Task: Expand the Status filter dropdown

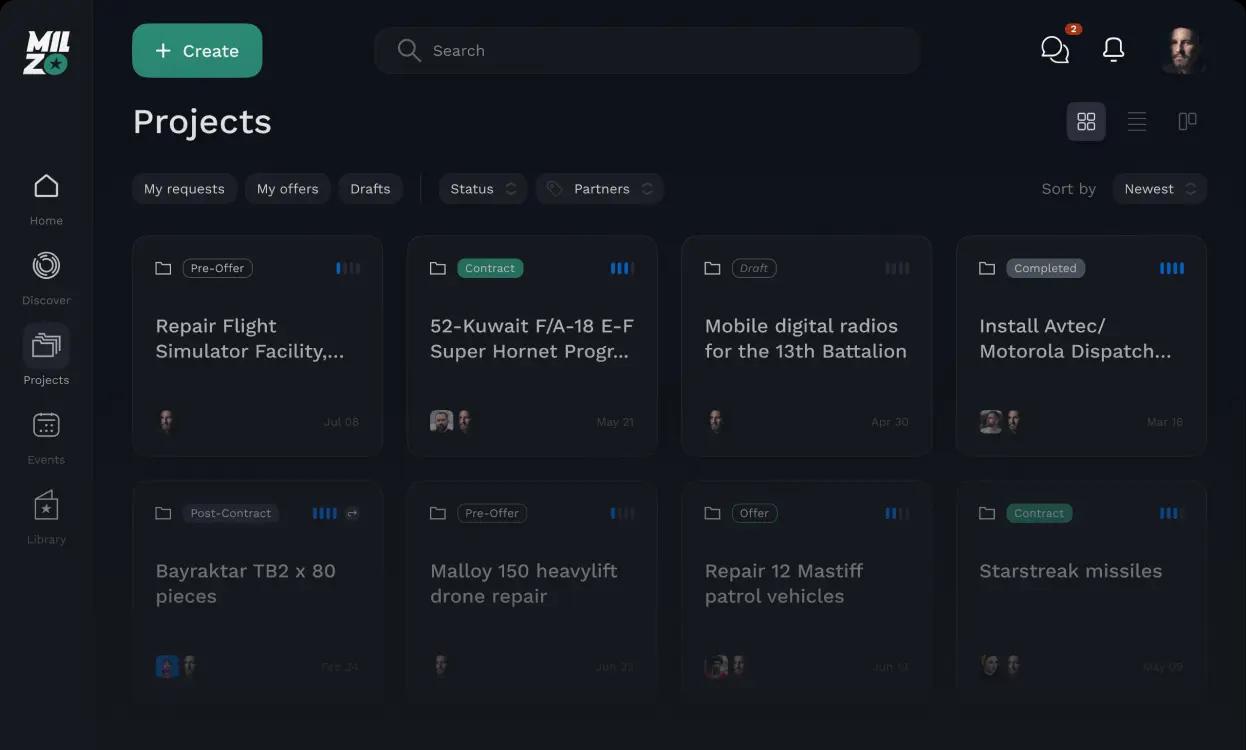Action: click(483, 189)
